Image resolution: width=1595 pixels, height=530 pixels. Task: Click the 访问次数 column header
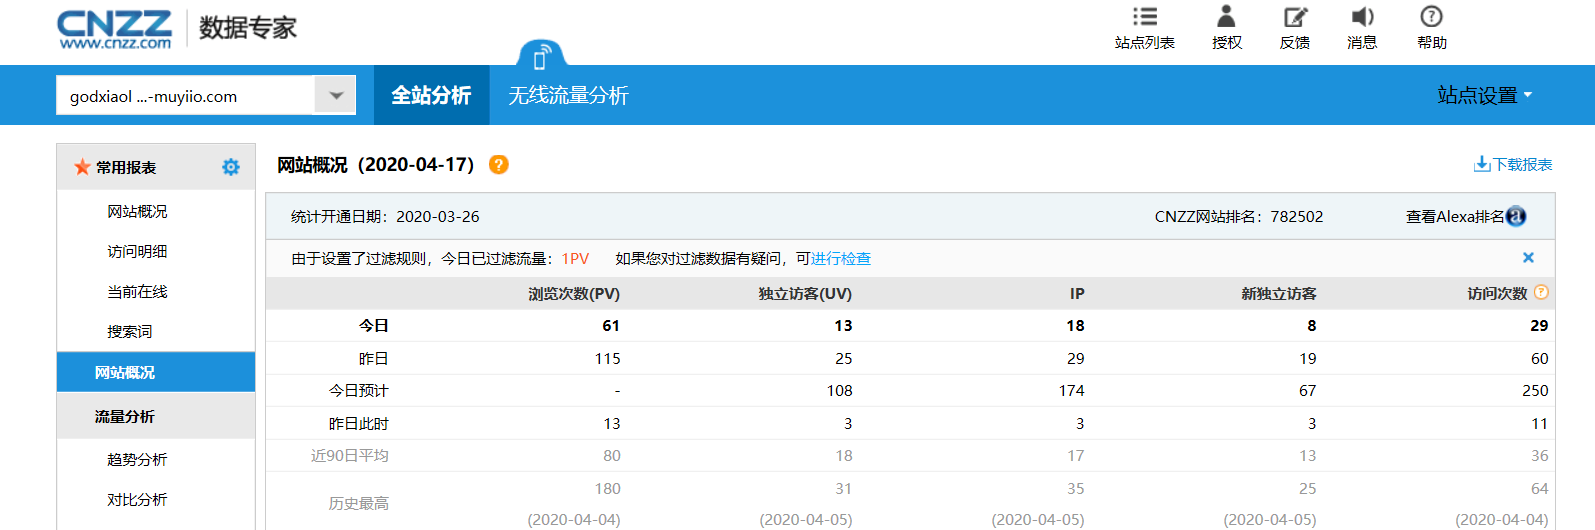click(x=1497, y=293)
